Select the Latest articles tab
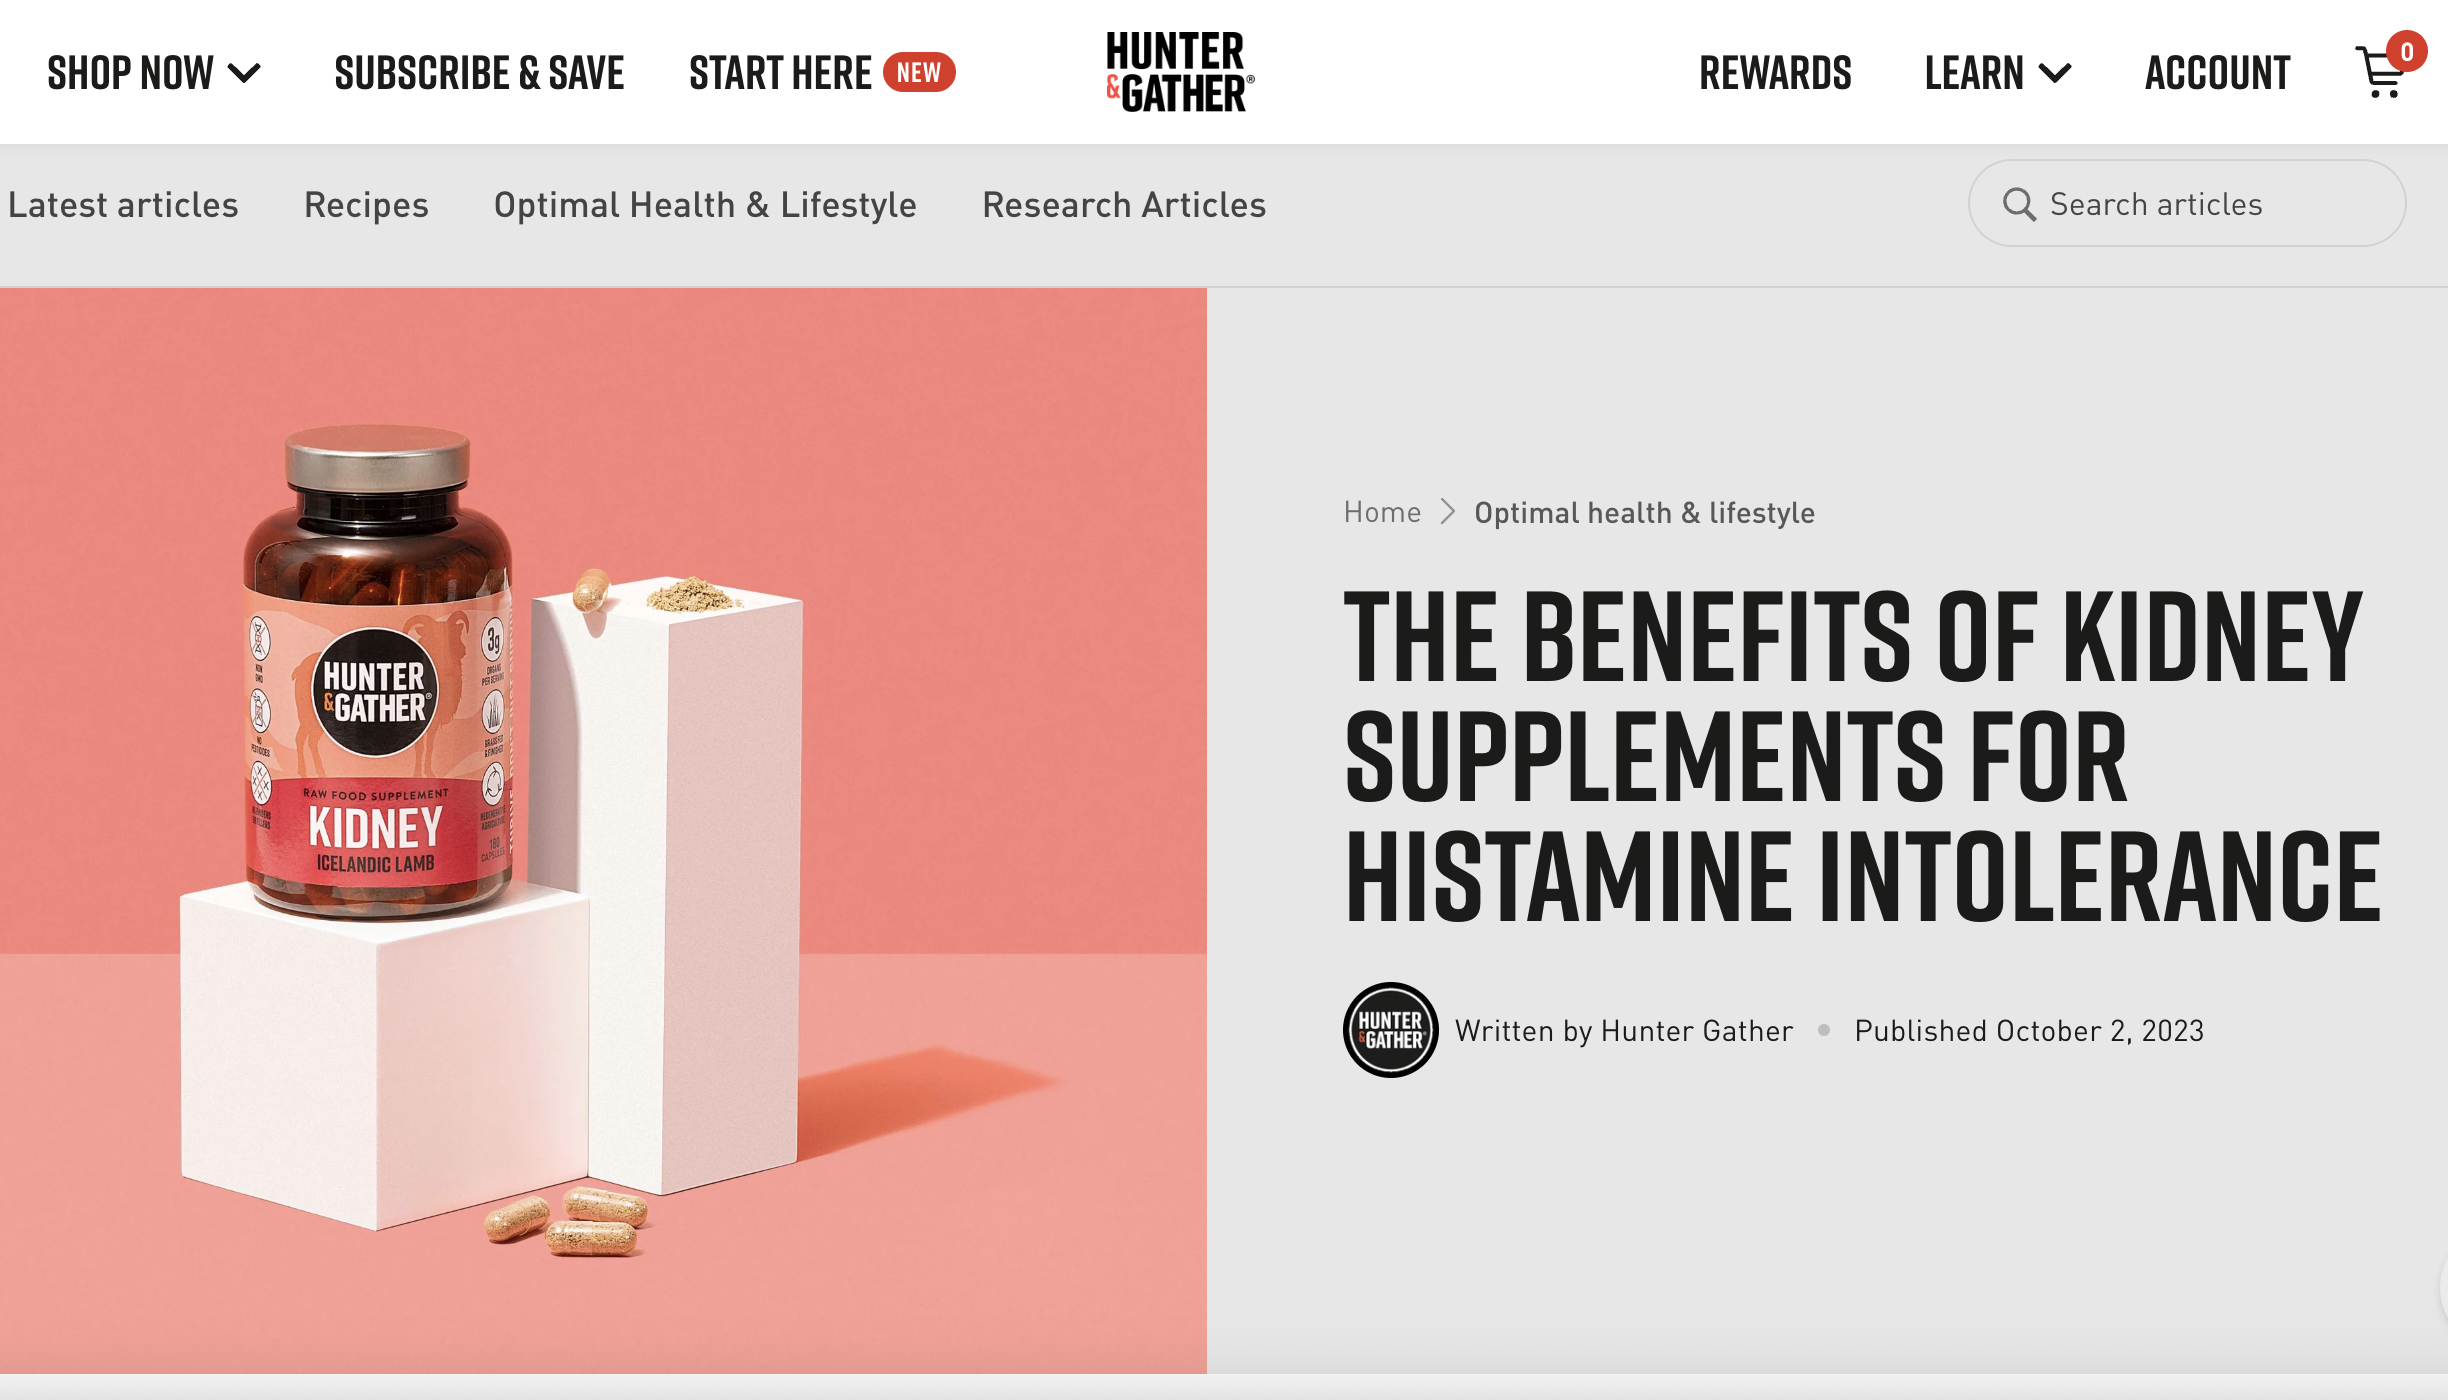This screenshot has width=2448, height=1400. point(123,205)
